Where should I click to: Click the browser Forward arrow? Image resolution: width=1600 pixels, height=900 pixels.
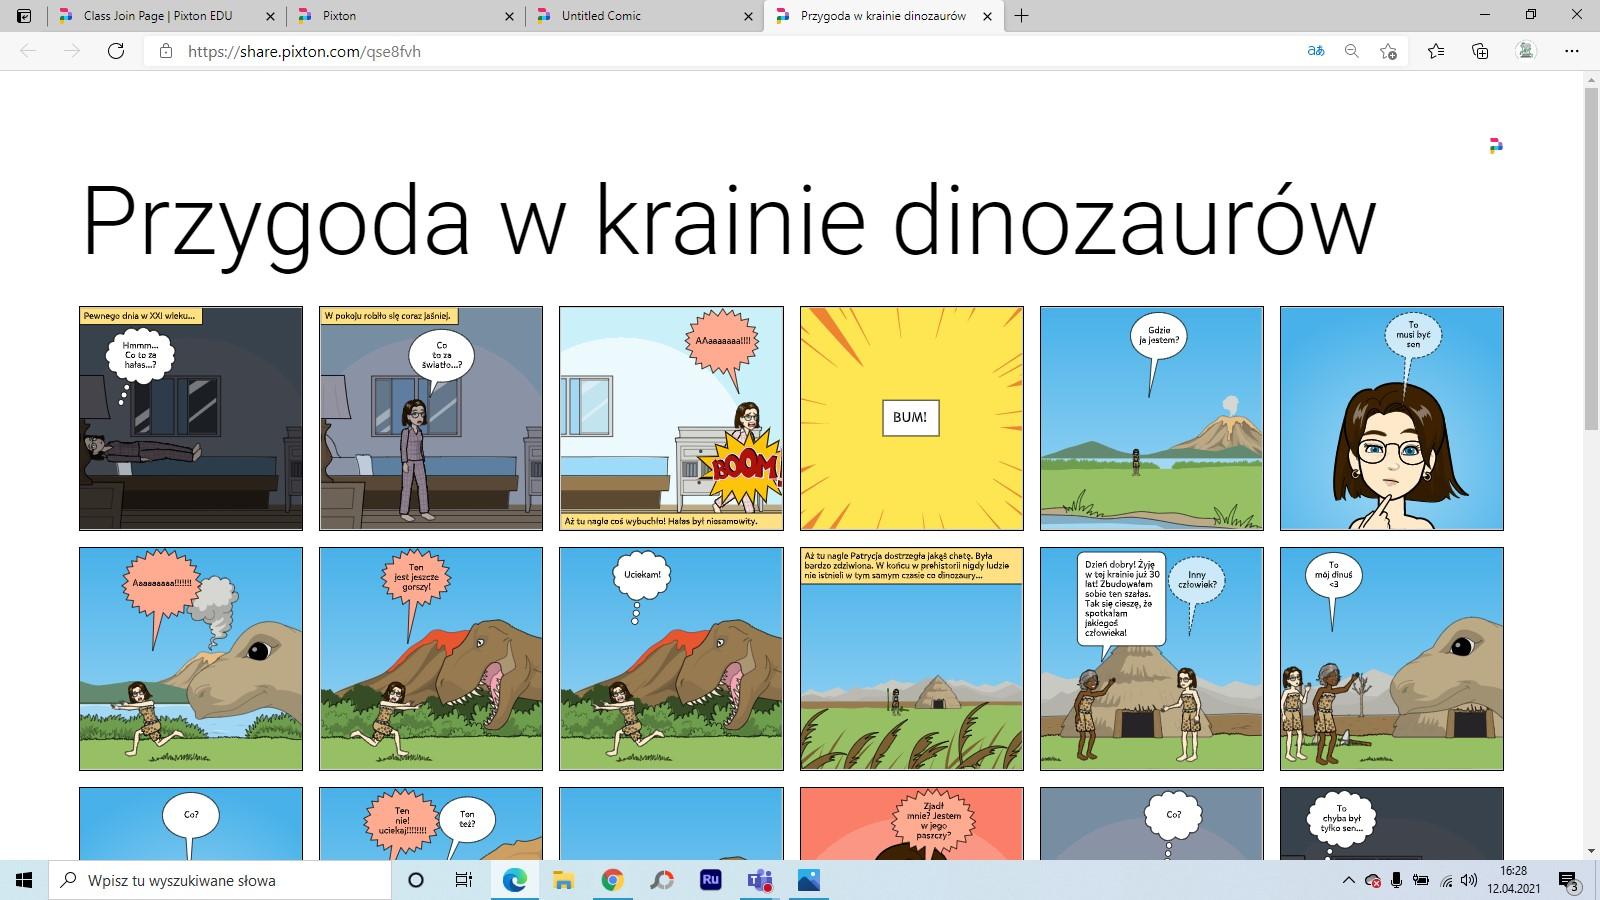click(x=72, y=51)
